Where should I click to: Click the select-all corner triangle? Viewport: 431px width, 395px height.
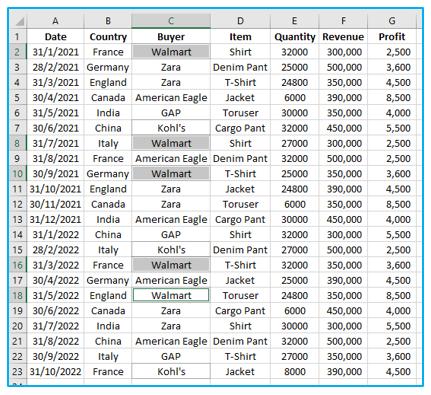pos(20,22)
